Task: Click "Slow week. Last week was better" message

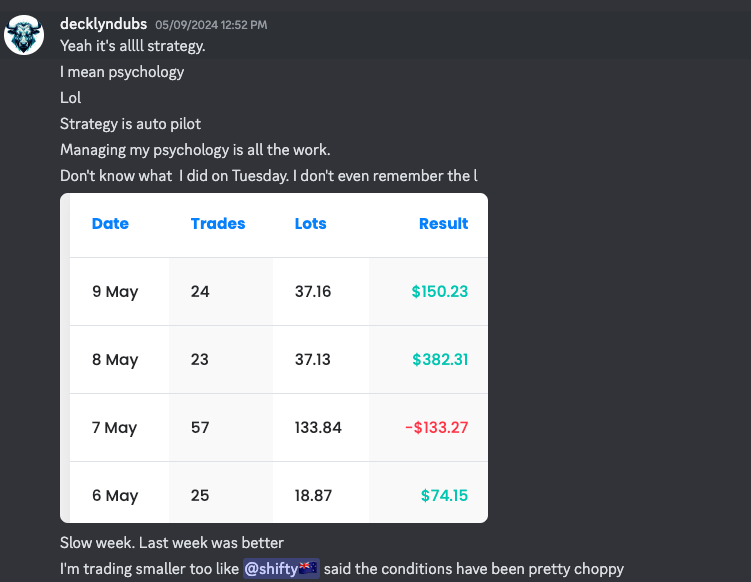Action: (172, 543)
